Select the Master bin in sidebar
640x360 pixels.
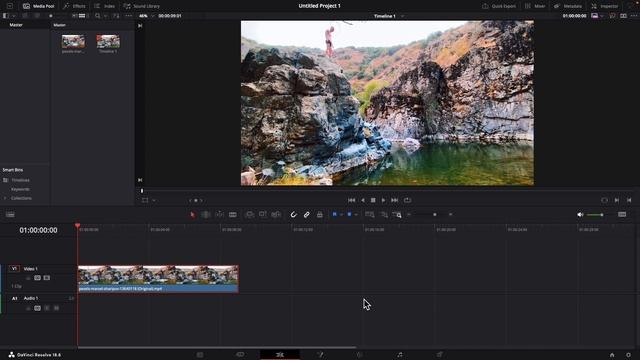(16, 25)
